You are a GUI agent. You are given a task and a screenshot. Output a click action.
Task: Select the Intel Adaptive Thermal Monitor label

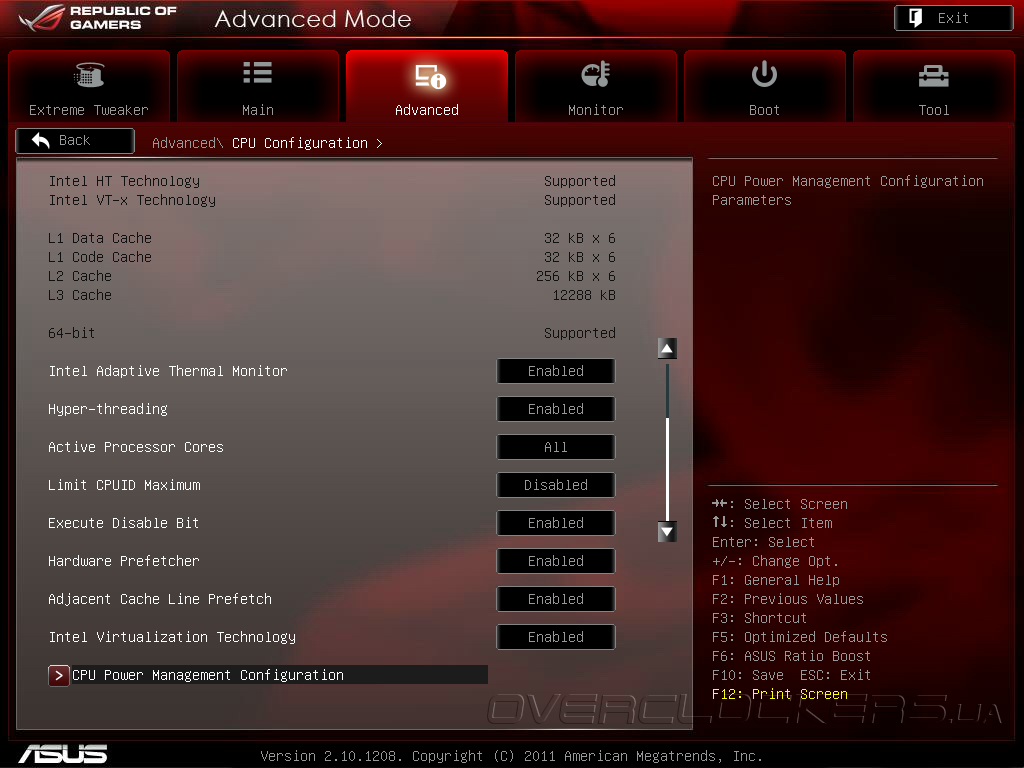tap(168, 371)
